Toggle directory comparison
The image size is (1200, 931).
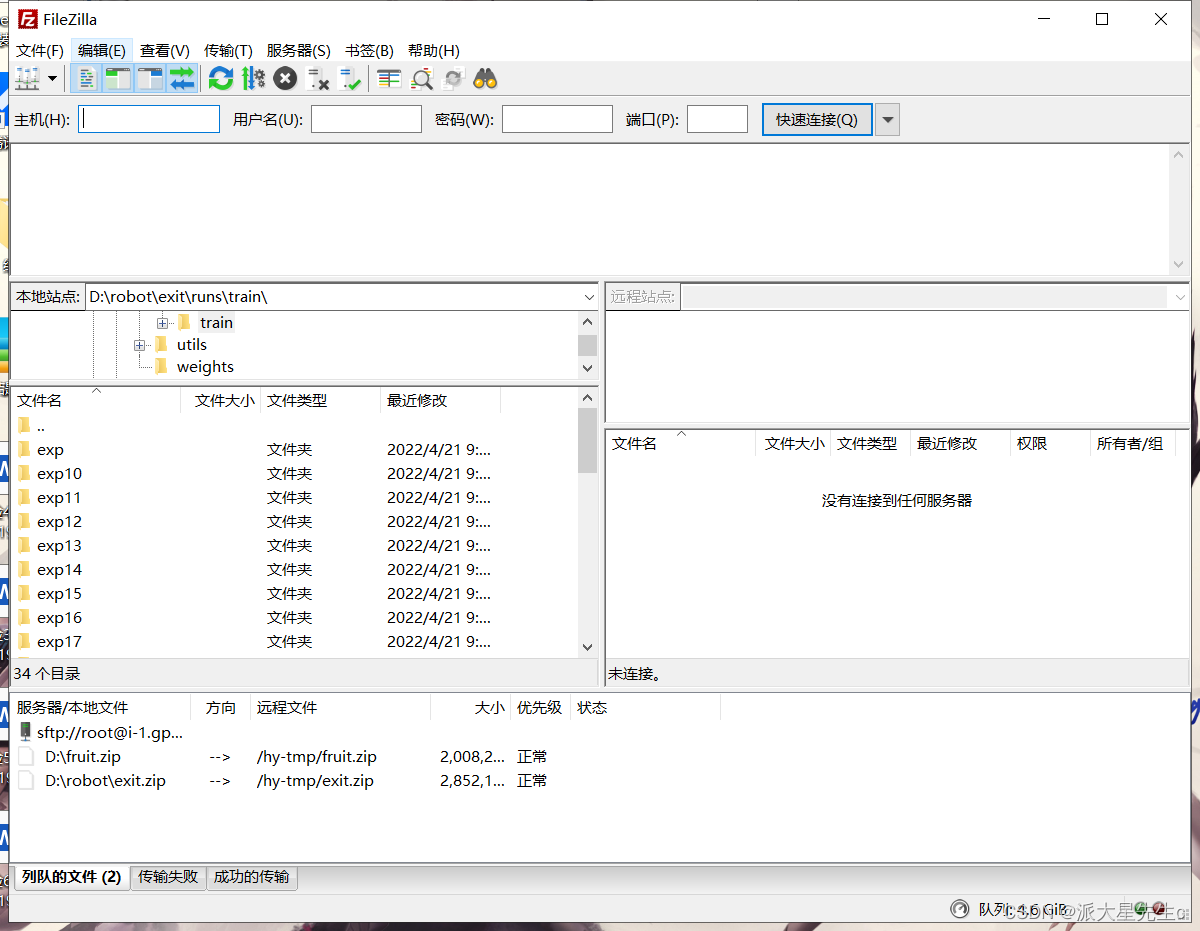pos(422,79)
